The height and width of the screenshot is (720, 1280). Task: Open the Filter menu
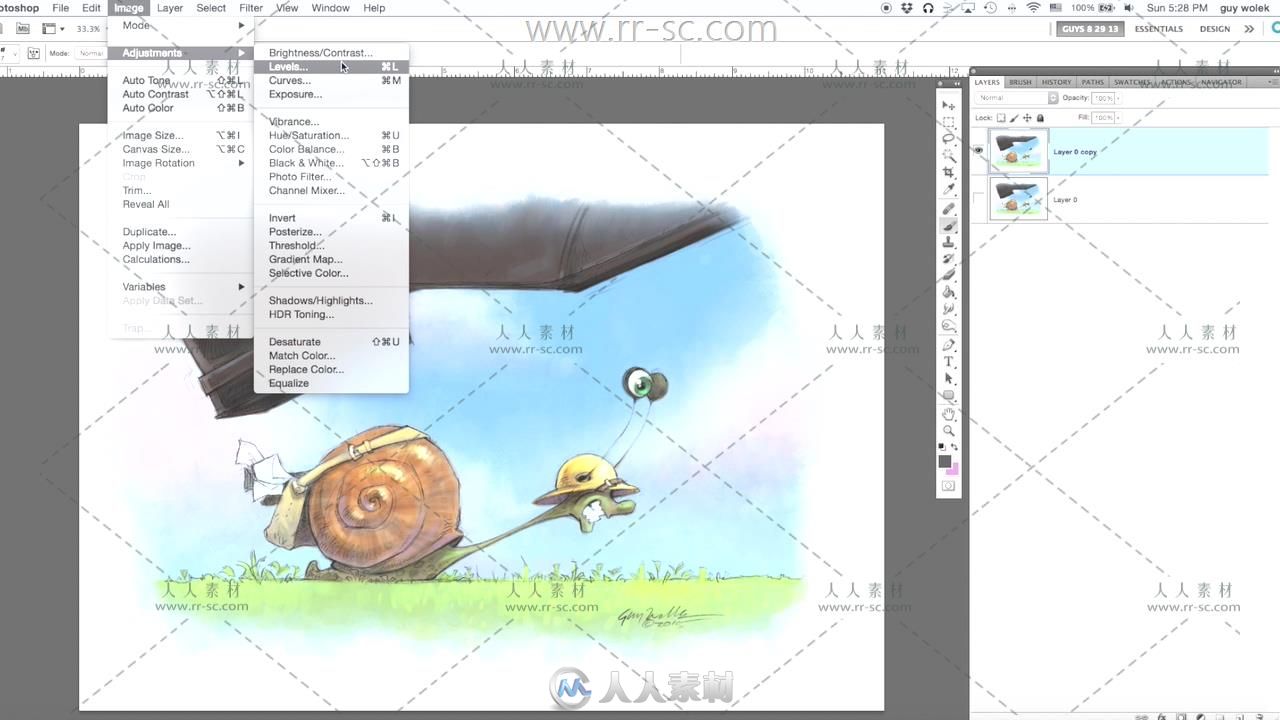tap(251, 8)
